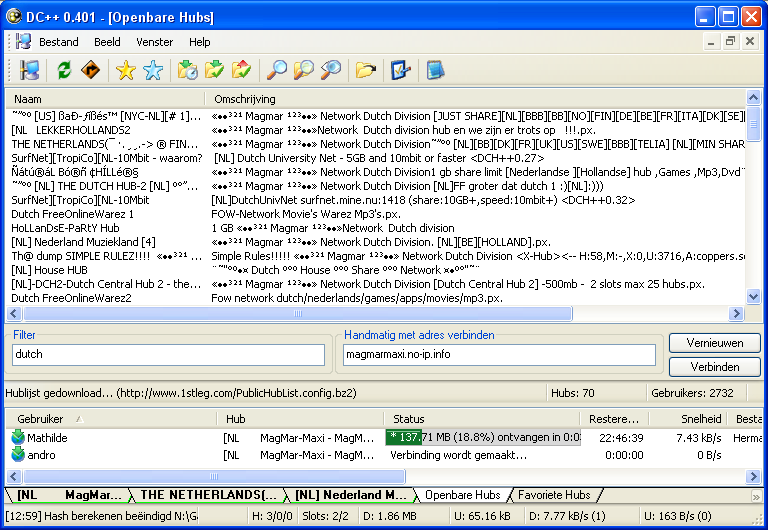Viewport: 768px width, 530px height.
Task: Open ADL Search toolbar icon
Action: tap(304, 70)
